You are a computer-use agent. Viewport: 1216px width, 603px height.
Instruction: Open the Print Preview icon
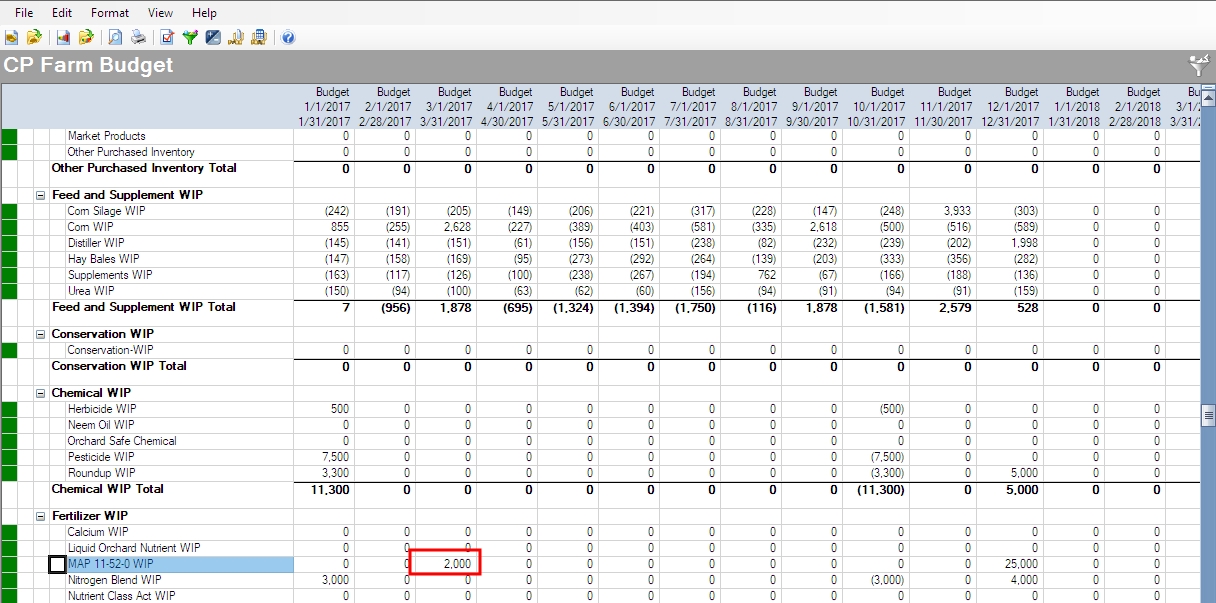click(x=116, y=37)
